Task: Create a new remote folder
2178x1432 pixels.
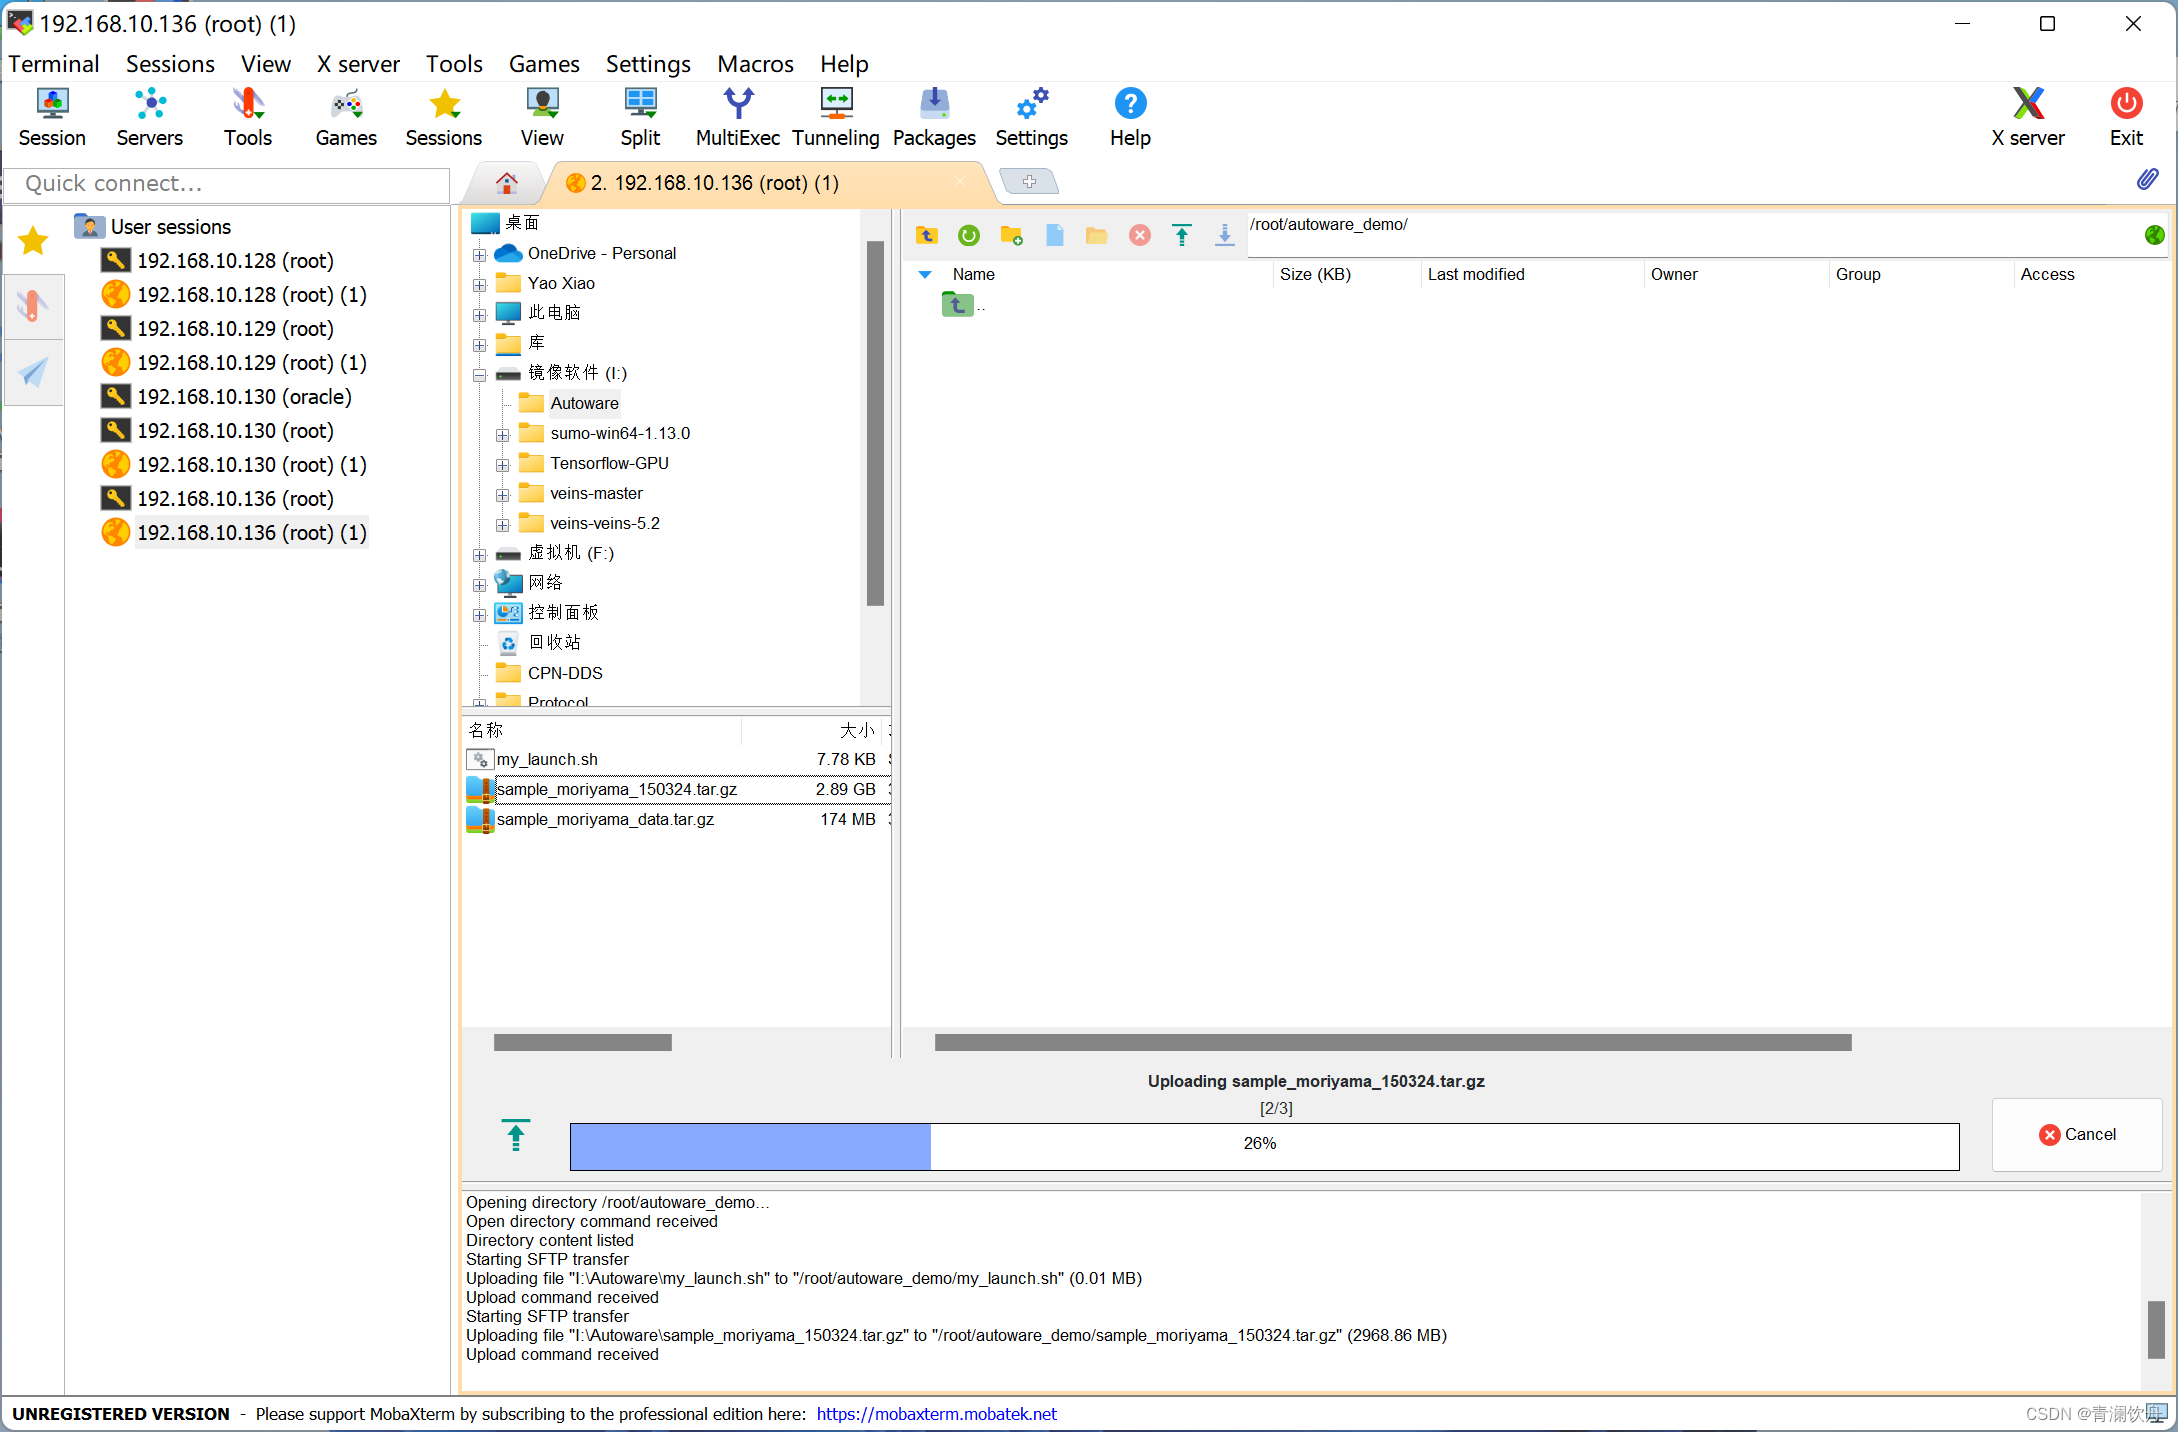Action: 1012,235
